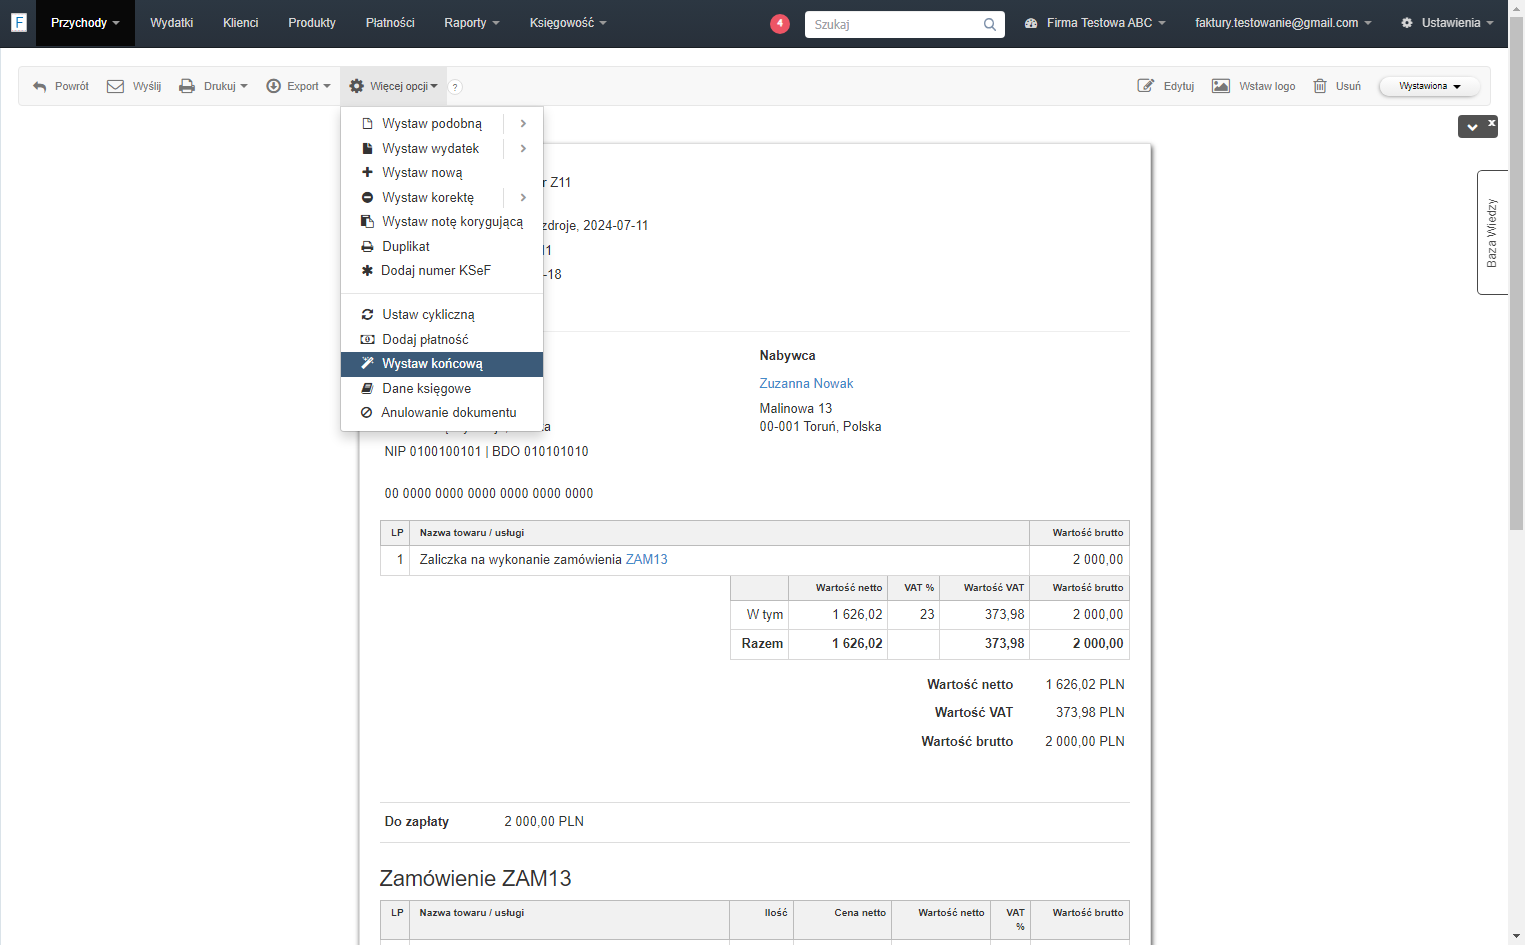Open the Produkty section
Screen dimensions: 1525x945
point(312,23)
